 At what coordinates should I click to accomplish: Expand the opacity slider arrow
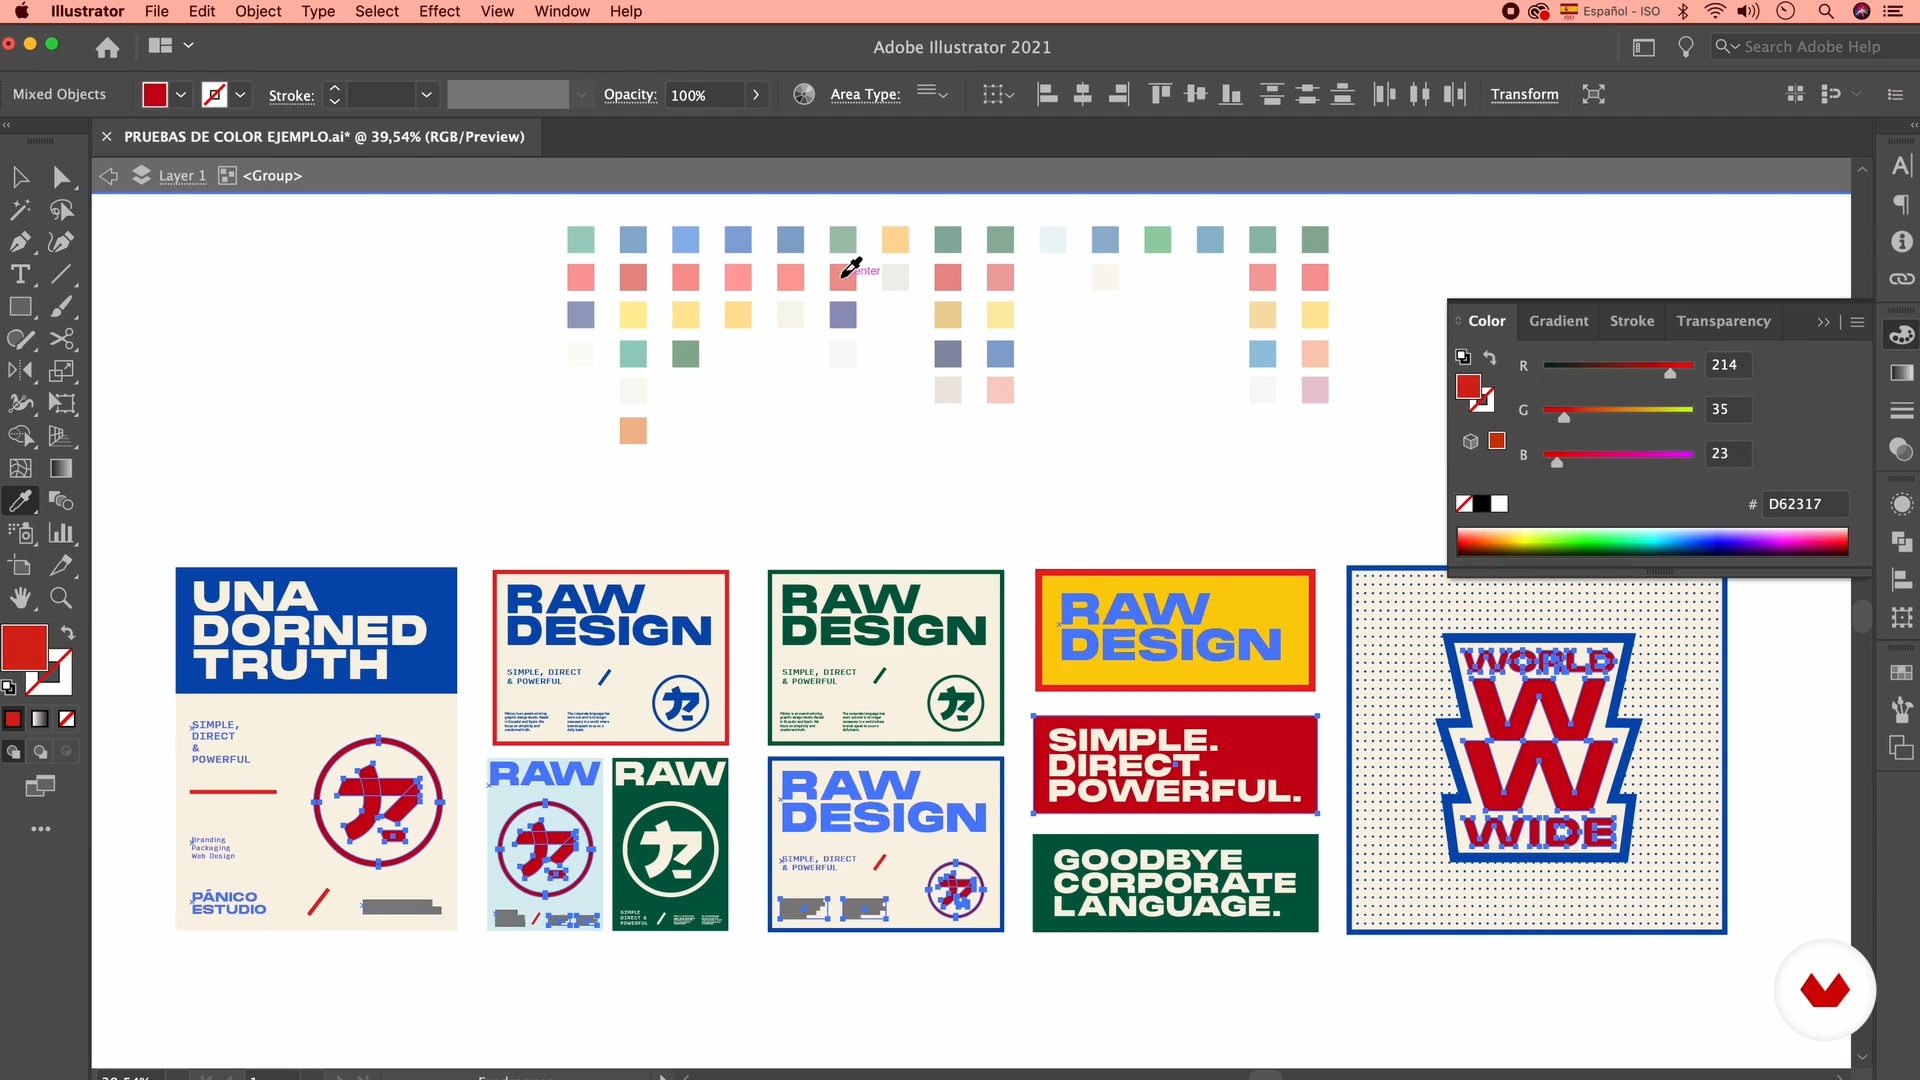coord(756,95)
